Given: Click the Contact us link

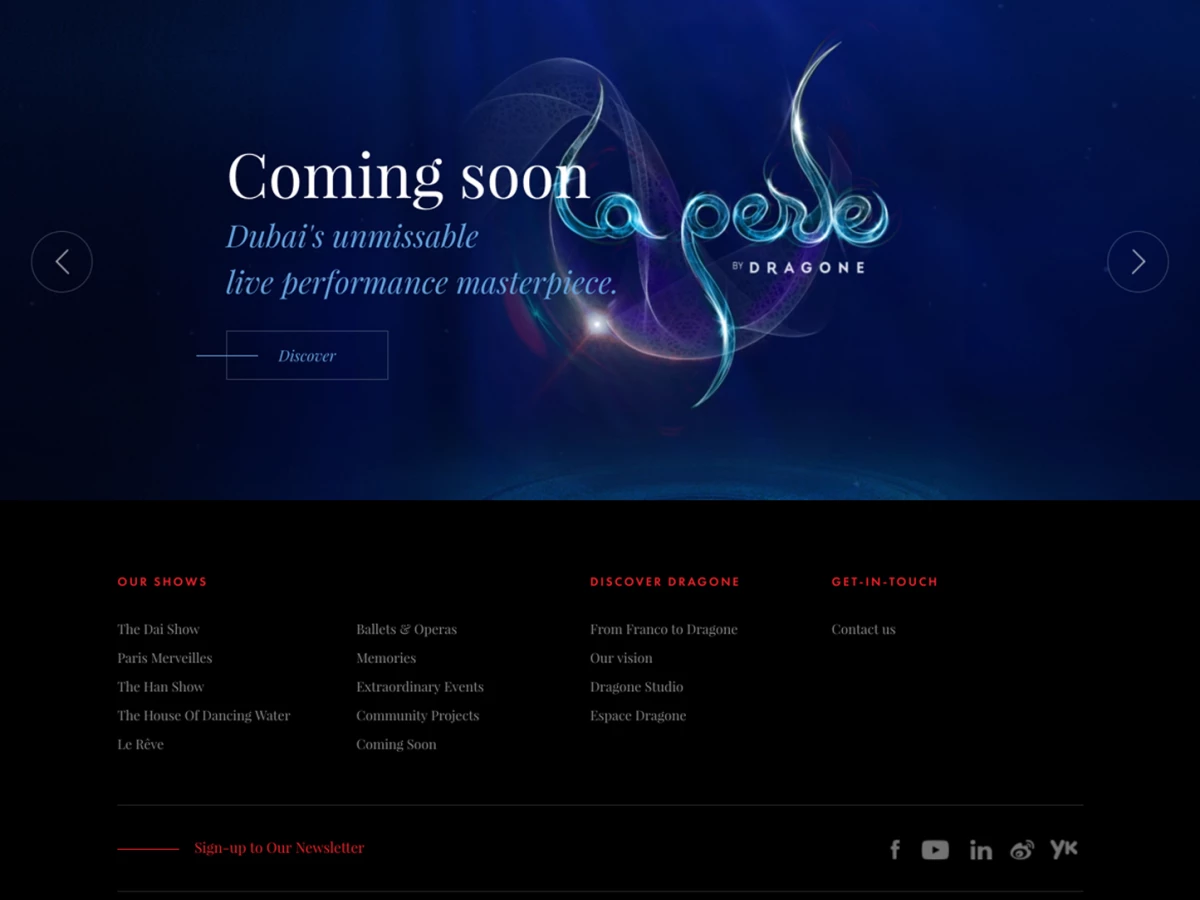Looking at the screenshot, I should [x=863, y=629].
